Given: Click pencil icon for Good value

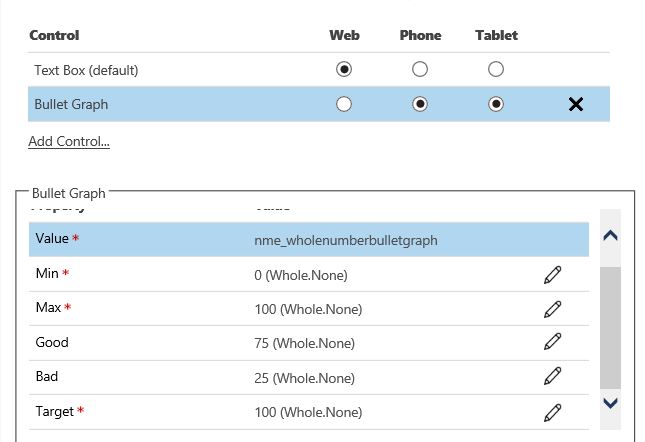Looking at the screenshot, I should [x=552, y=342].
